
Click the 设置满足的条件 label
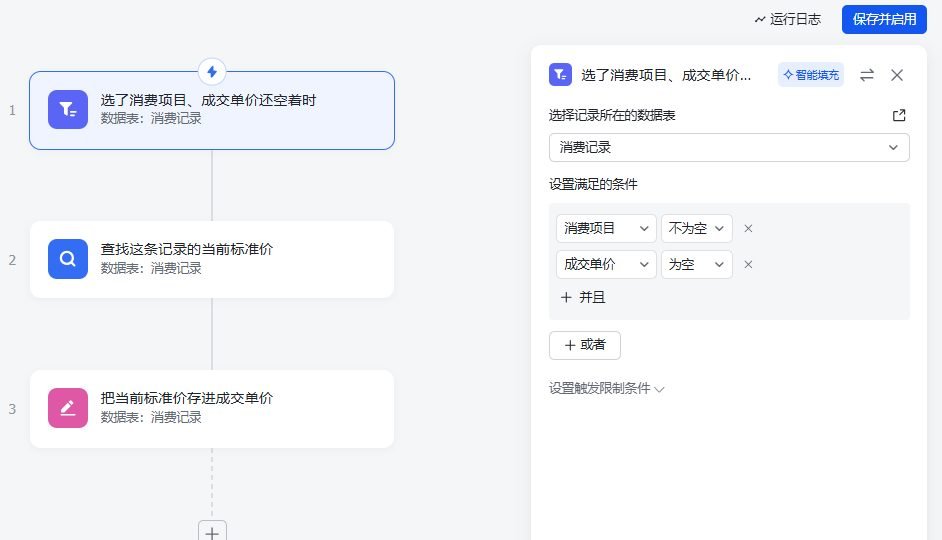(x=593, y=184)
